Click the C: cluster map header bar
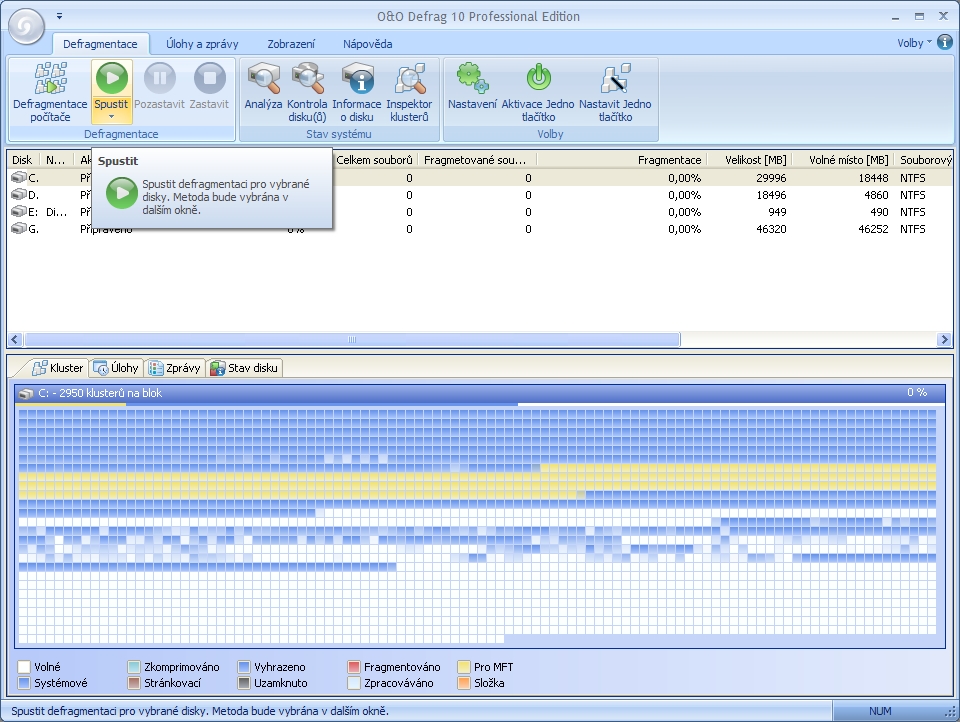 click(480, 393)
